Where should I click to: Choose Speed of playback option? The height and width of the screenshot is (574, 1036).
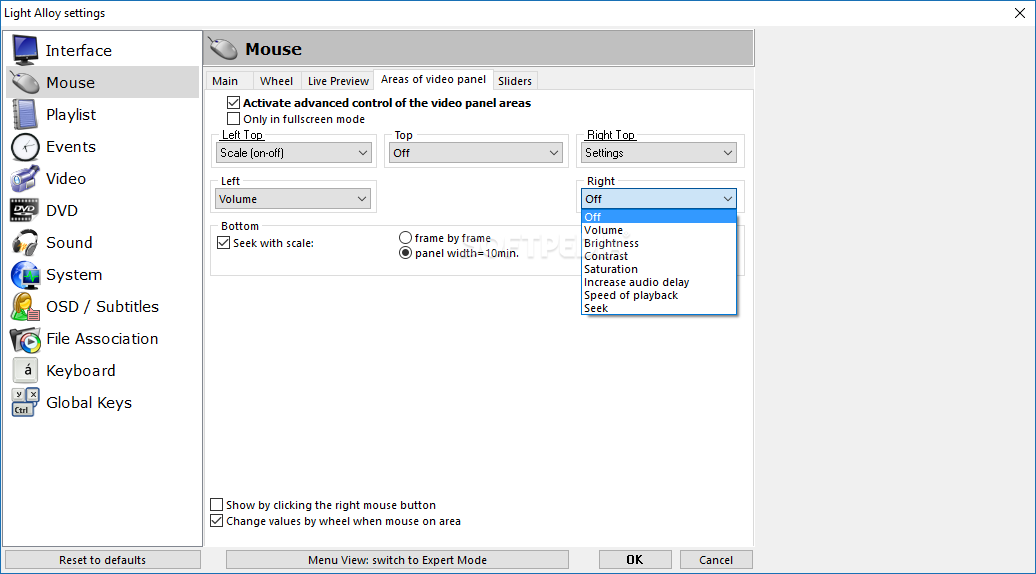tap(659, 295)
